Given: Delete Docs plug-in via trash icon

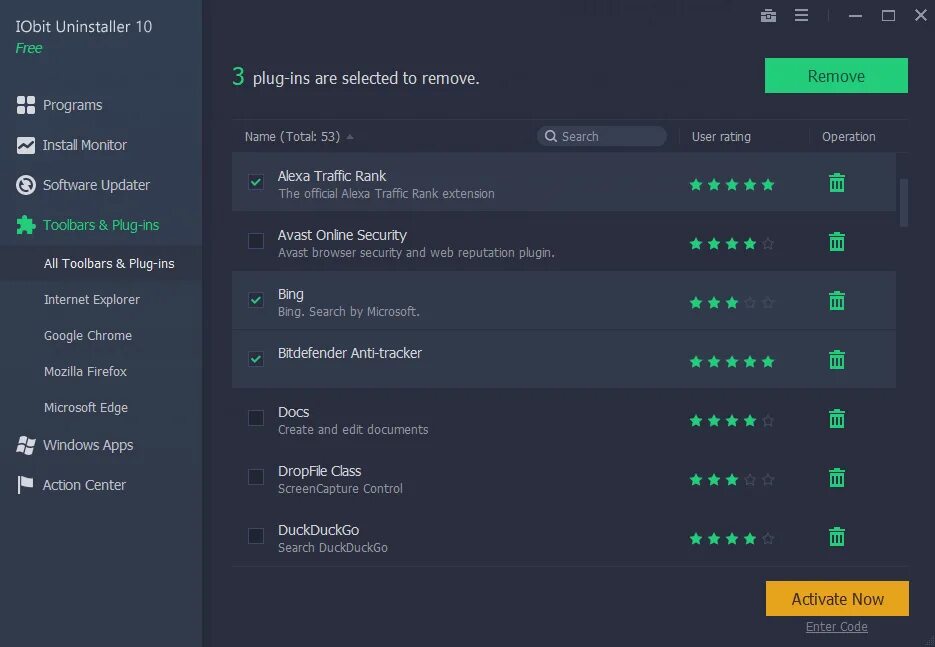Looking at the screenshot, I should point(837,419).
